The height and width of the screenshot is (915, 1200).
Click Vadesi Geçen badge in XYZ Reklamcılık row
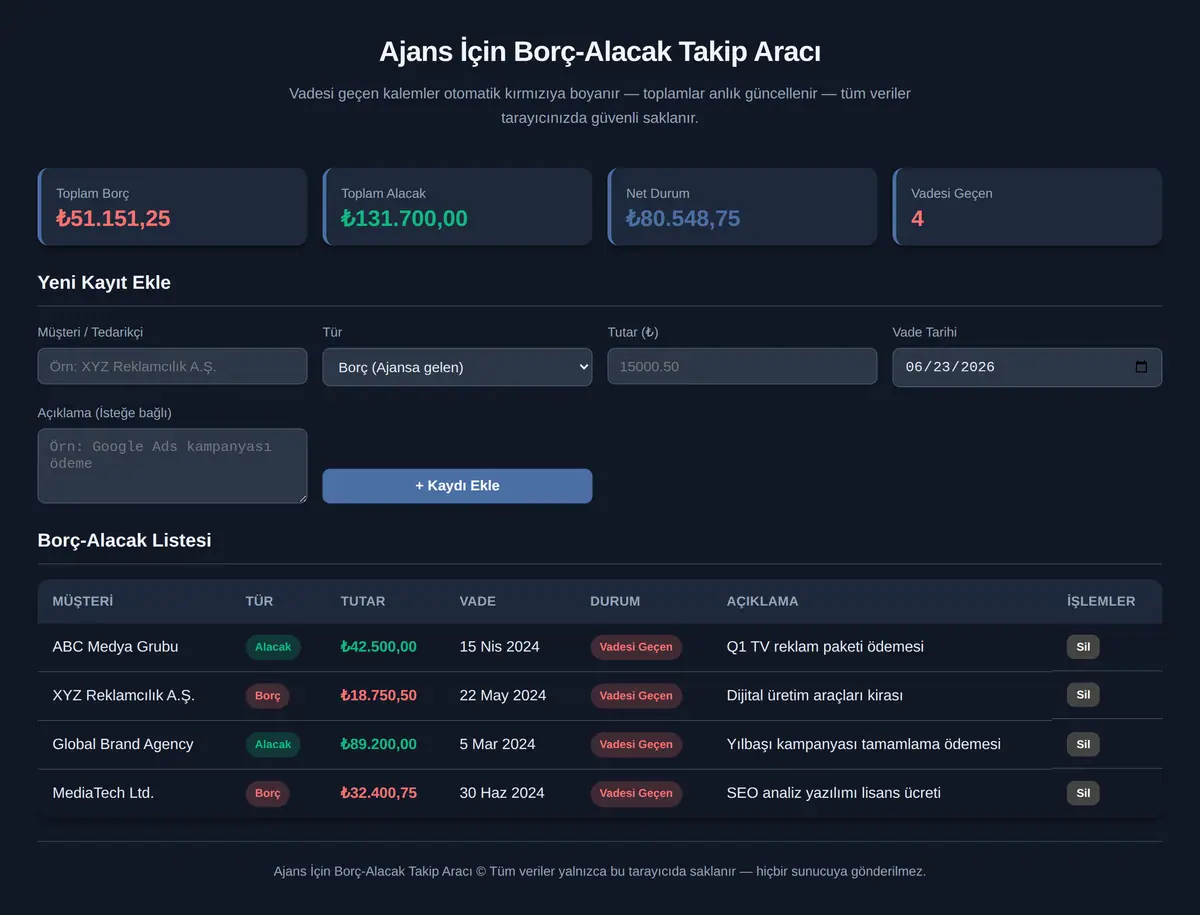(636, 695)
